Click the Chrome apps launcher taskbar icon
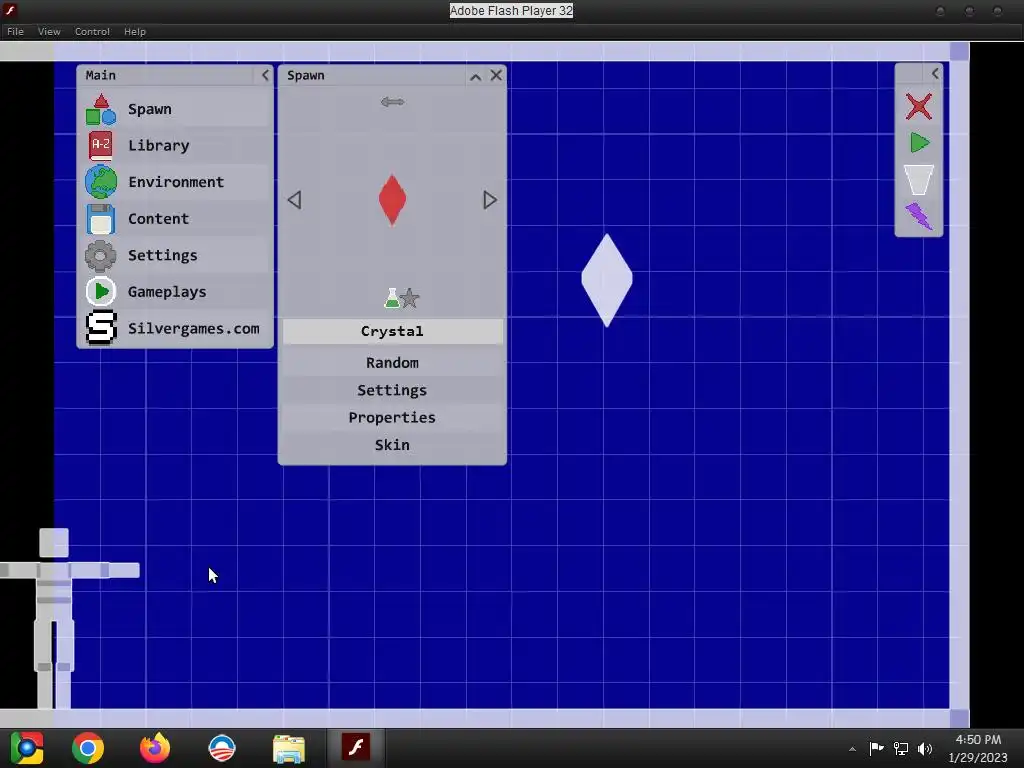Screen dimensions: 1024x768 click(x=27, y=748)
